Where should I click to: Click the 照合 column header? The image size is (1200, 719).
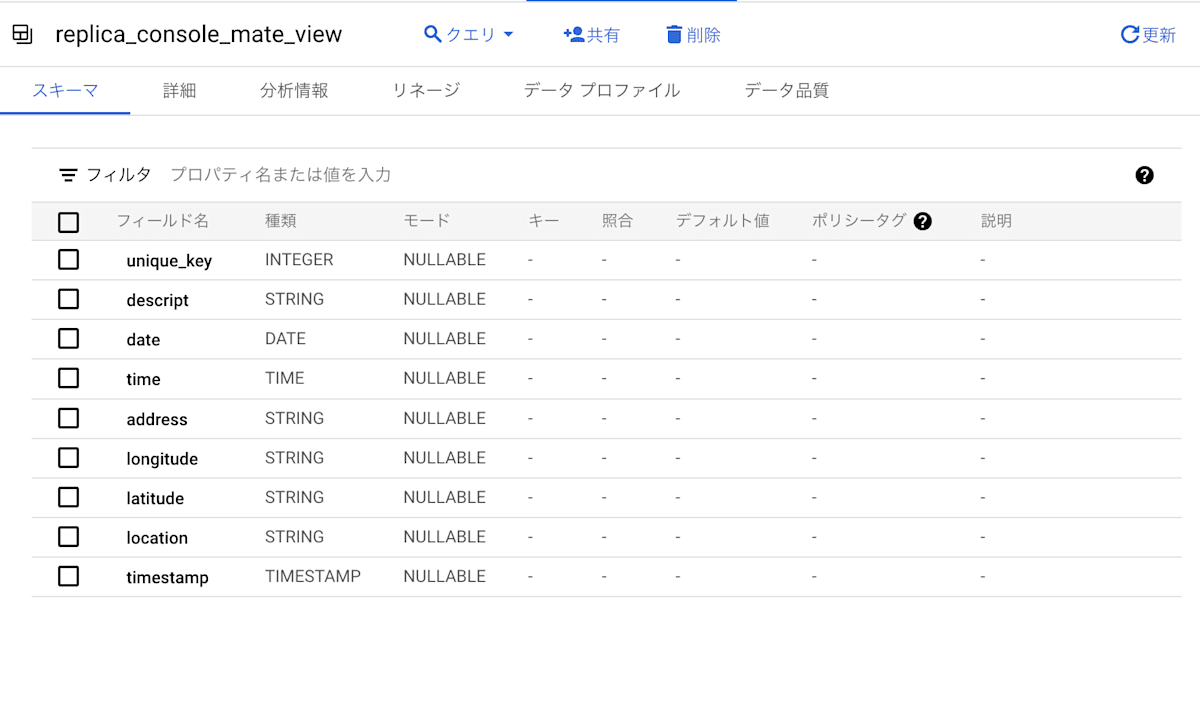click(618, 221)
